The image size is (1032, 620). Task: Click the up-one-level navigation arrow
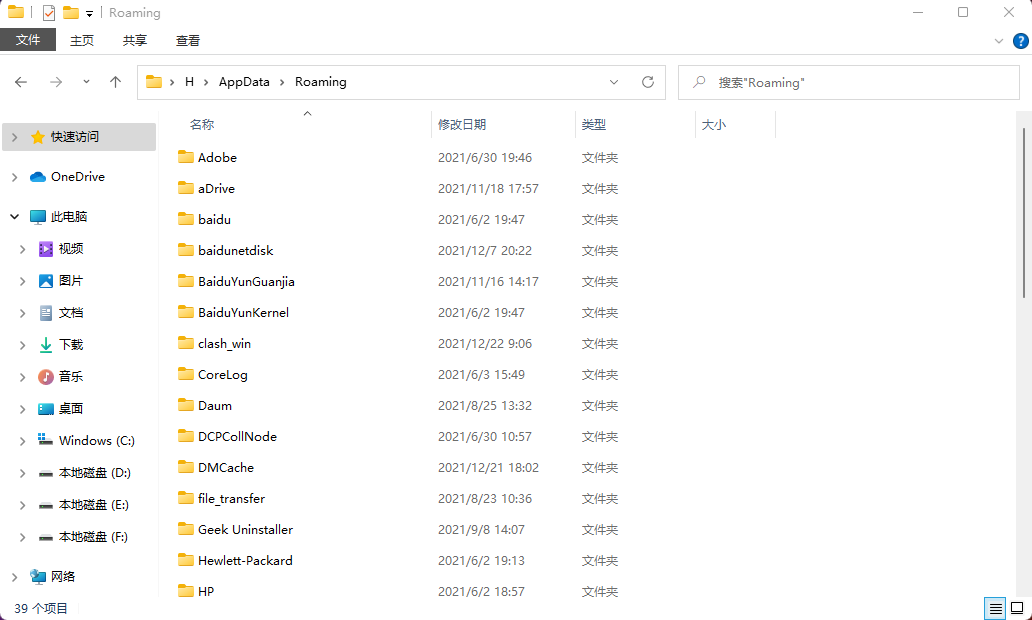click(x=115, y=82)
